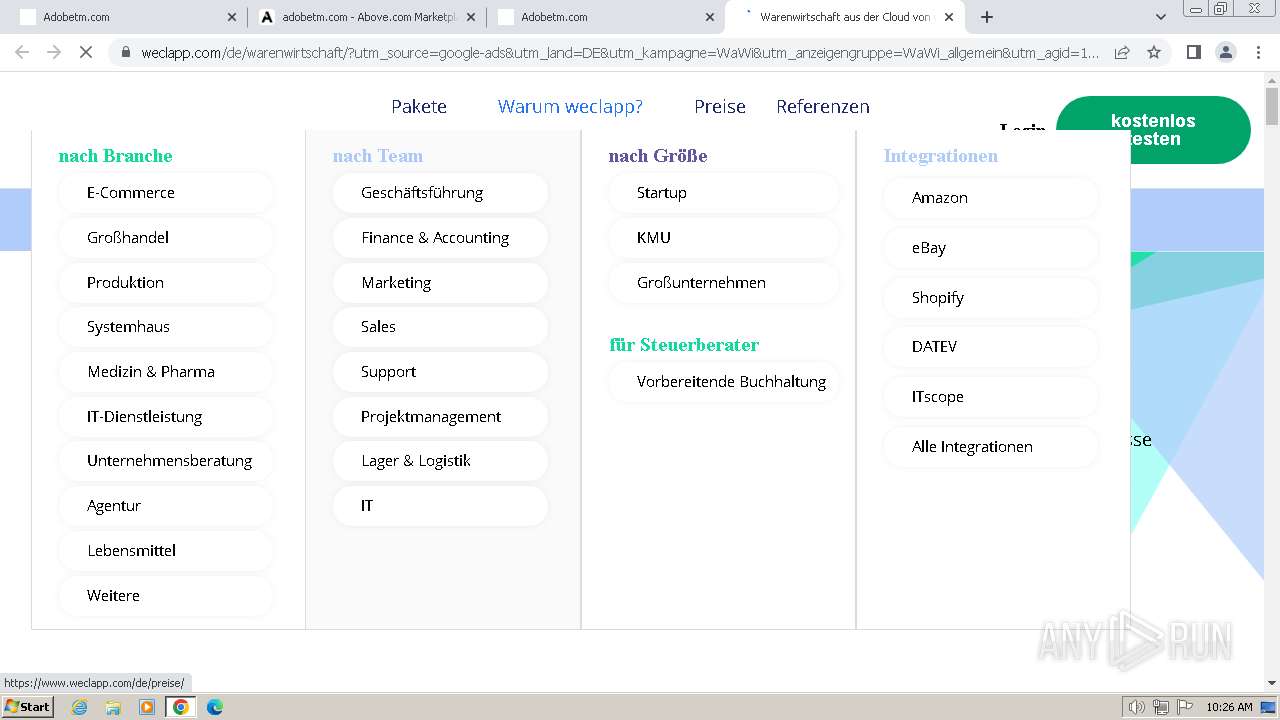Image resolution: width=1280 pixels, height=720 pixels.
Task: Select E-Commerce under nach Branche
Action: pos(166,193)
